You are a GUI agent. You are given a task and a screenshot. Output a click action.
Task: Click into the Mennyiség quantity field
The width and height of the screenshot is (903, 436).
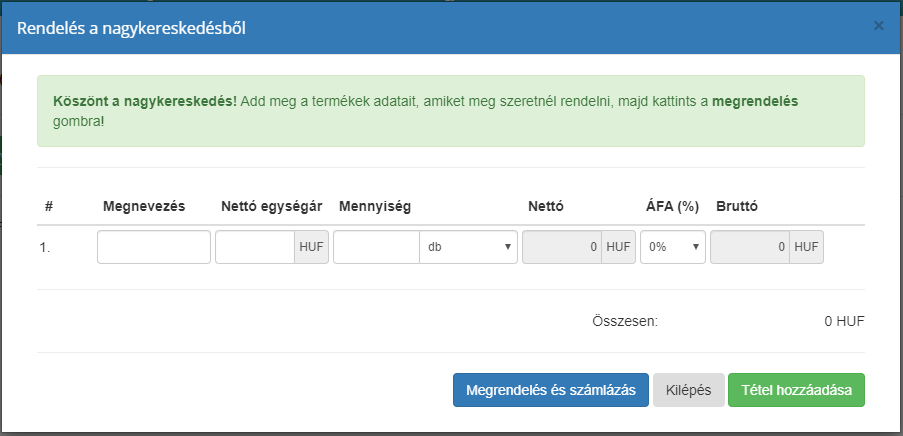(x=376, y=247)
